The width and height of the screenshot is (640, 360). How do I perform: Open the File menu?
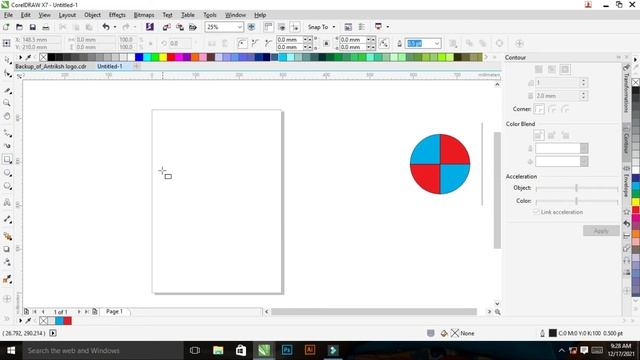tap(8, 15)
